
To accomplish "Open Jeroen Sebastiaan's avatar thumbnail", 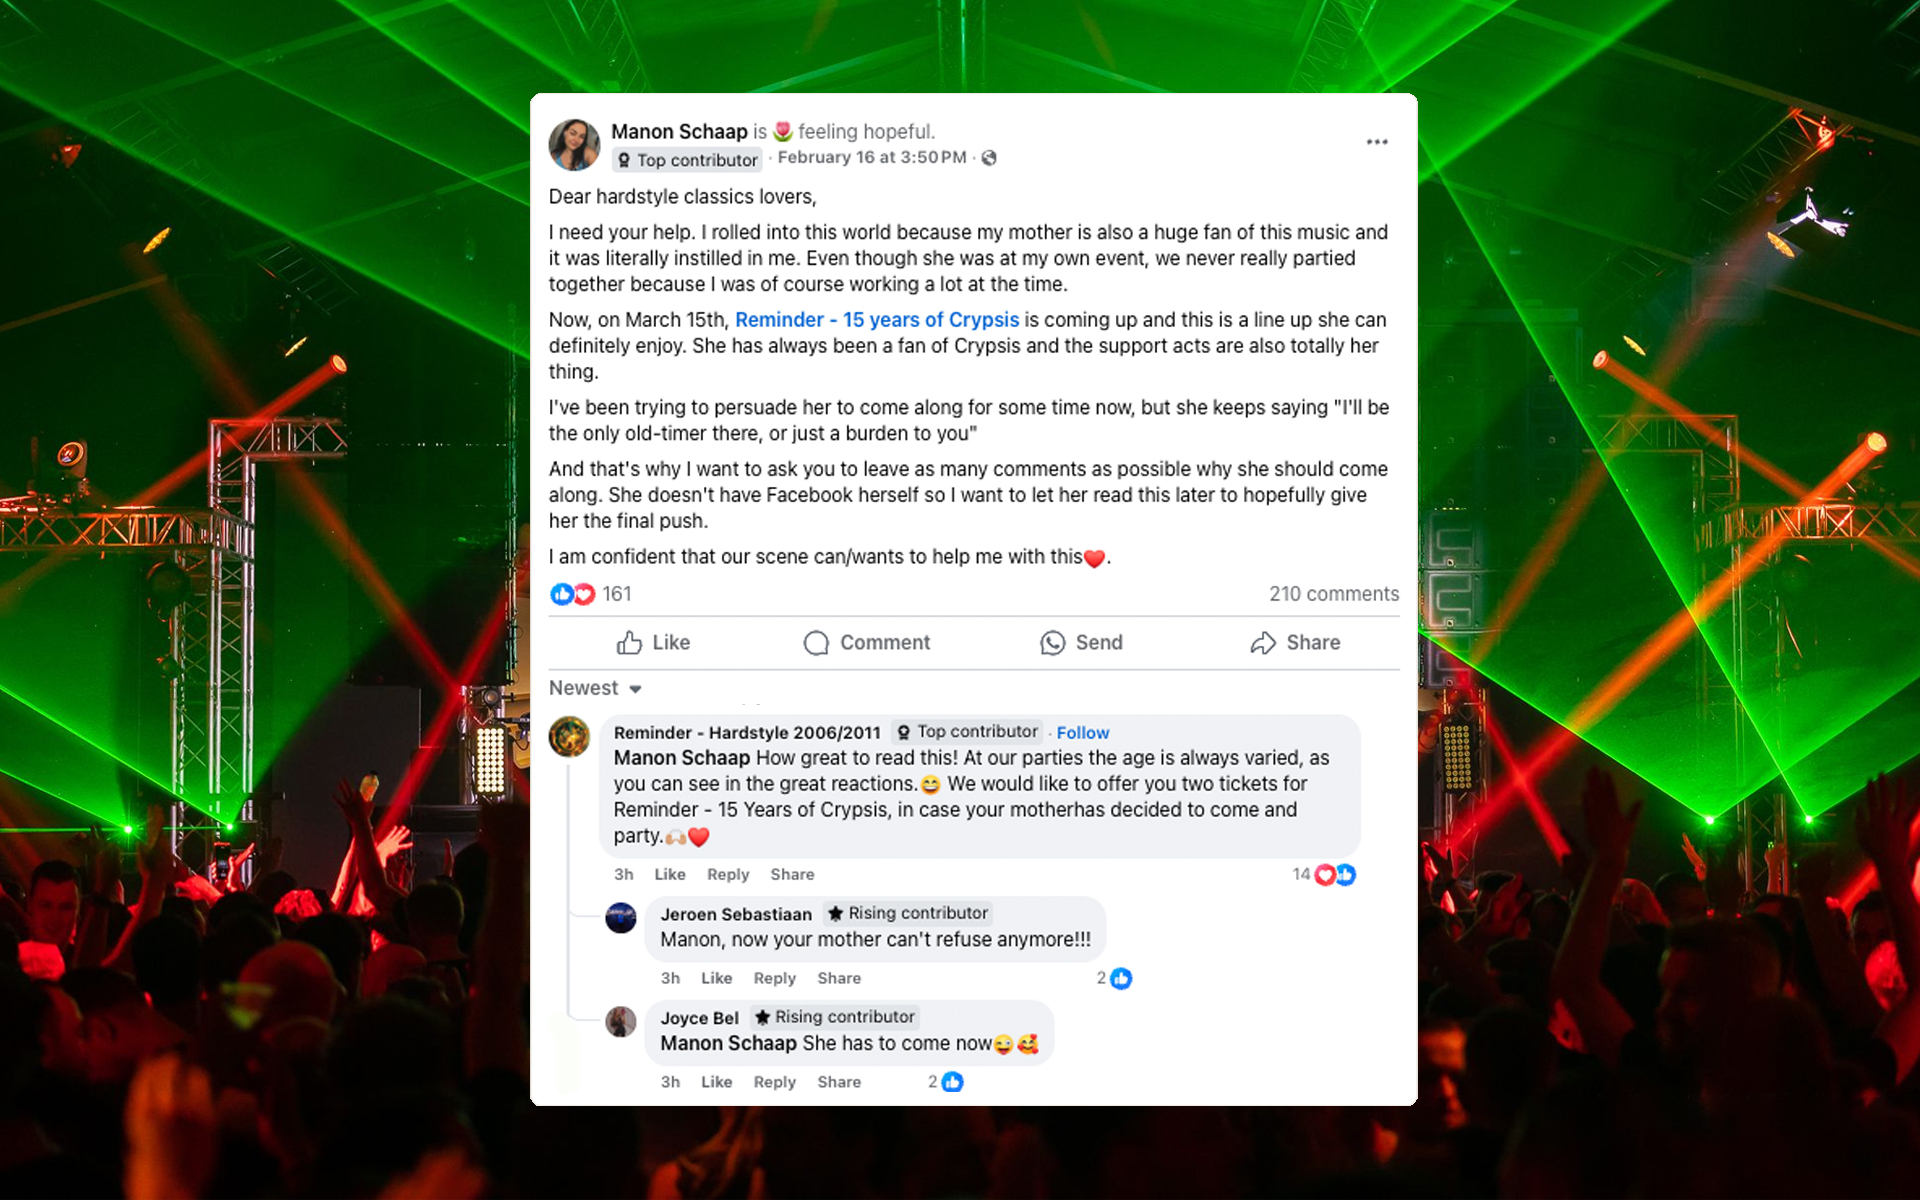I will tap(621, 917).
